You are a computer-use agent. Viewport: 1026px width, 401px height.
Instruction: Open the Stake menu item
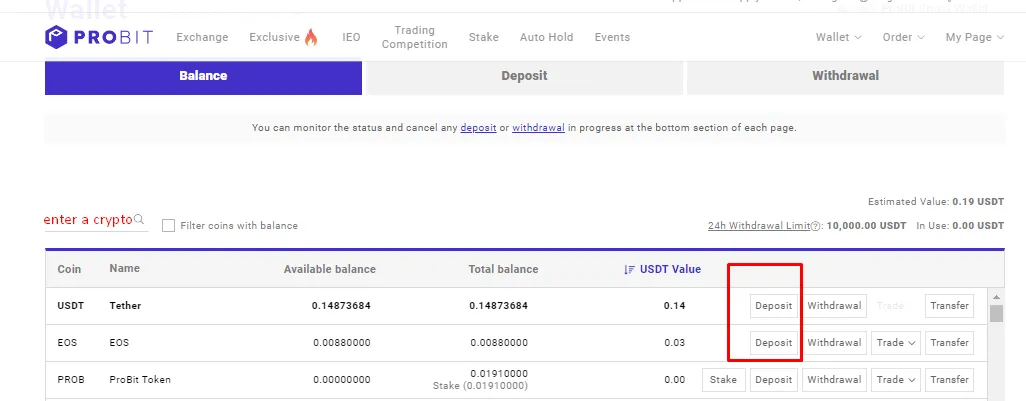[x=484, y=37]
